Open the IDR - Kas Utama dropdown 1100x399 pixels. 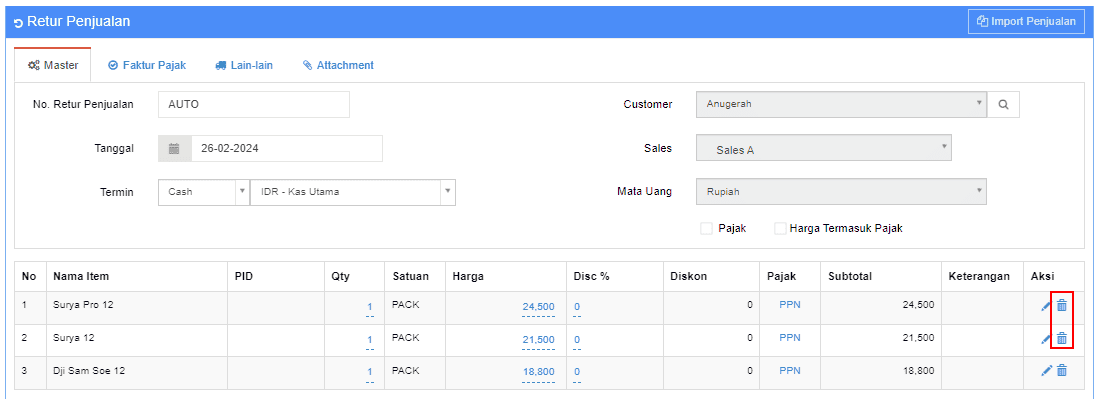pyautogui.click(x=353, y=191)
